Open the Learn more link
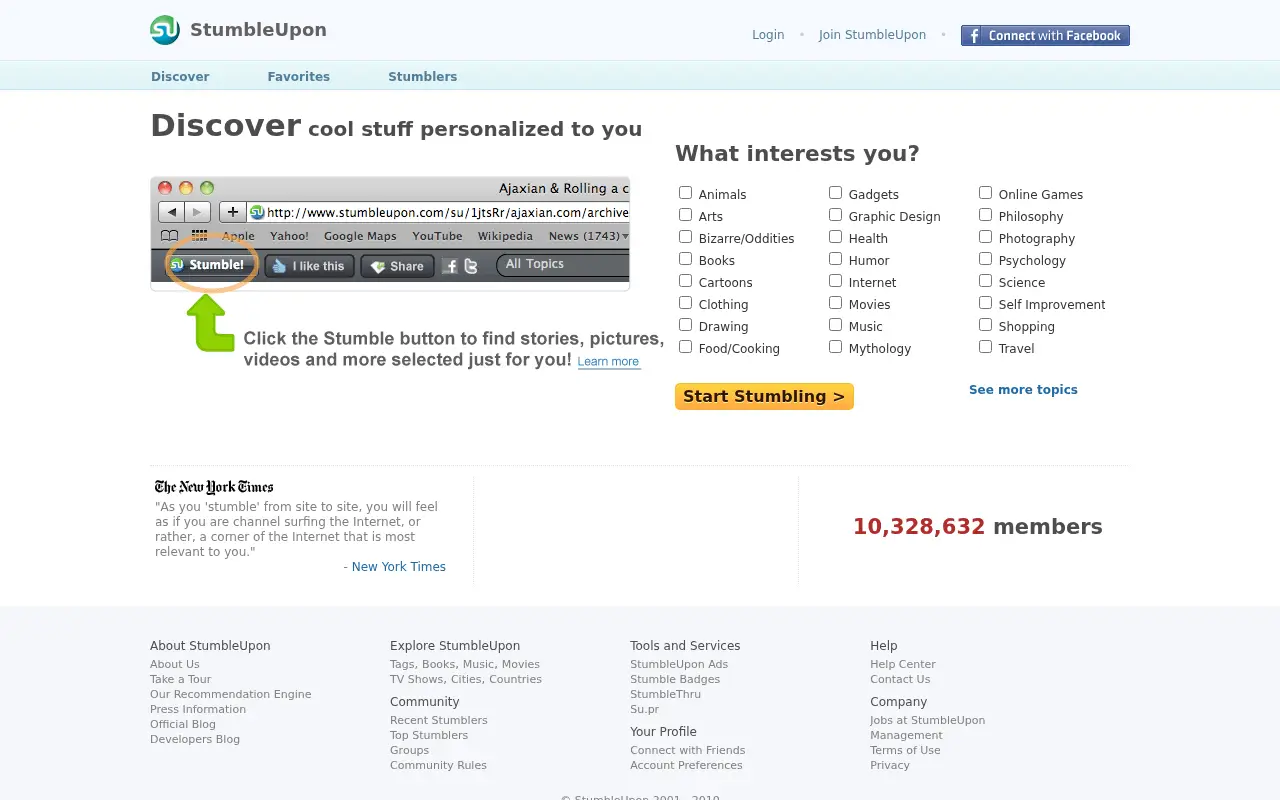1280x800 pixels. click(608, 362)
